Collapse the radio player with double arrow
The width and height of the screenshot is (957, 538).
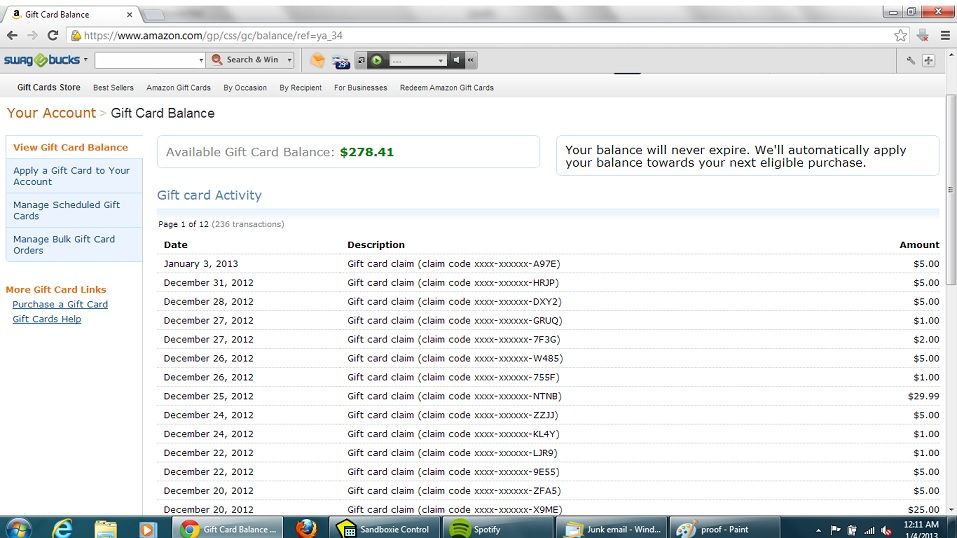pyautogui.click(x=471, y=60)
